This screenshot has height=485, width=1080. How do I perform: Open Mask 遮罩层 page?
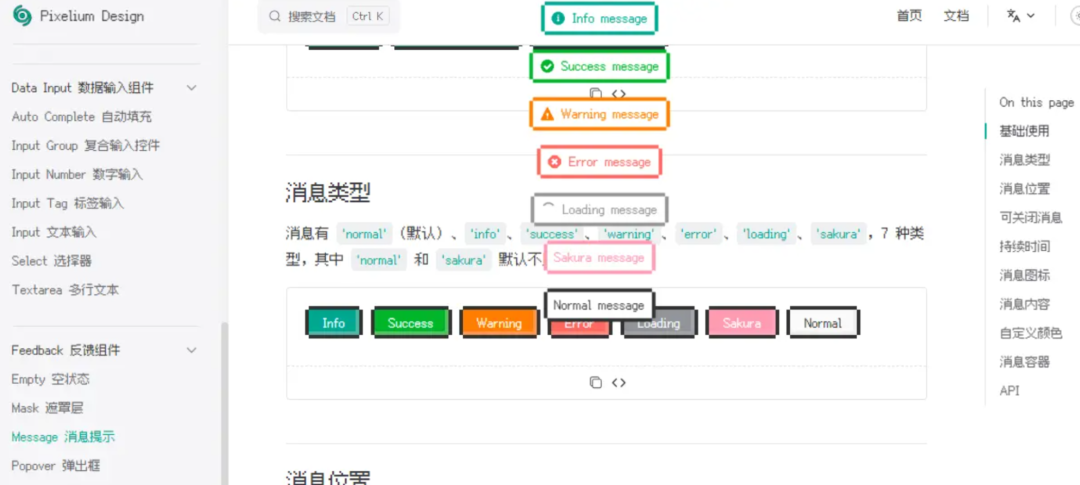pos(47,409)
